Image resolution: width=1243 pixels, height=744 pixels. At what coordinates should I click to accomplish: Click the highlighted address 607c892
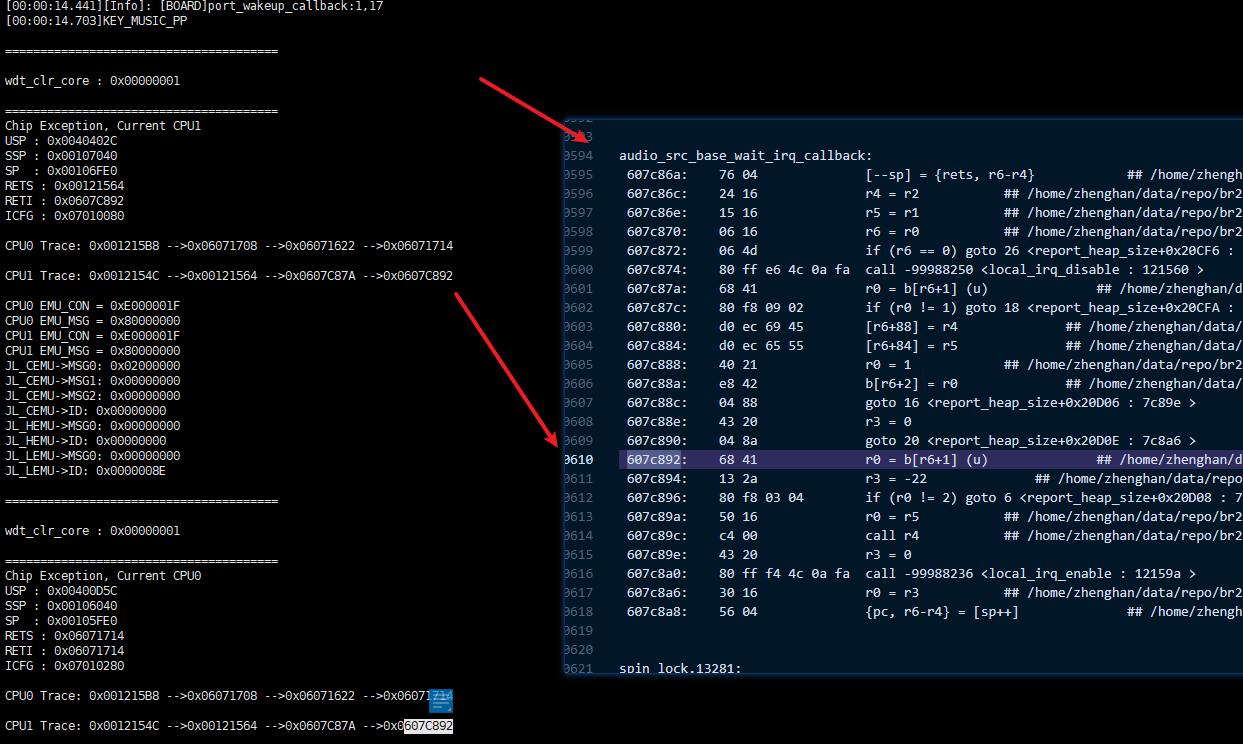tap(653, 459)
